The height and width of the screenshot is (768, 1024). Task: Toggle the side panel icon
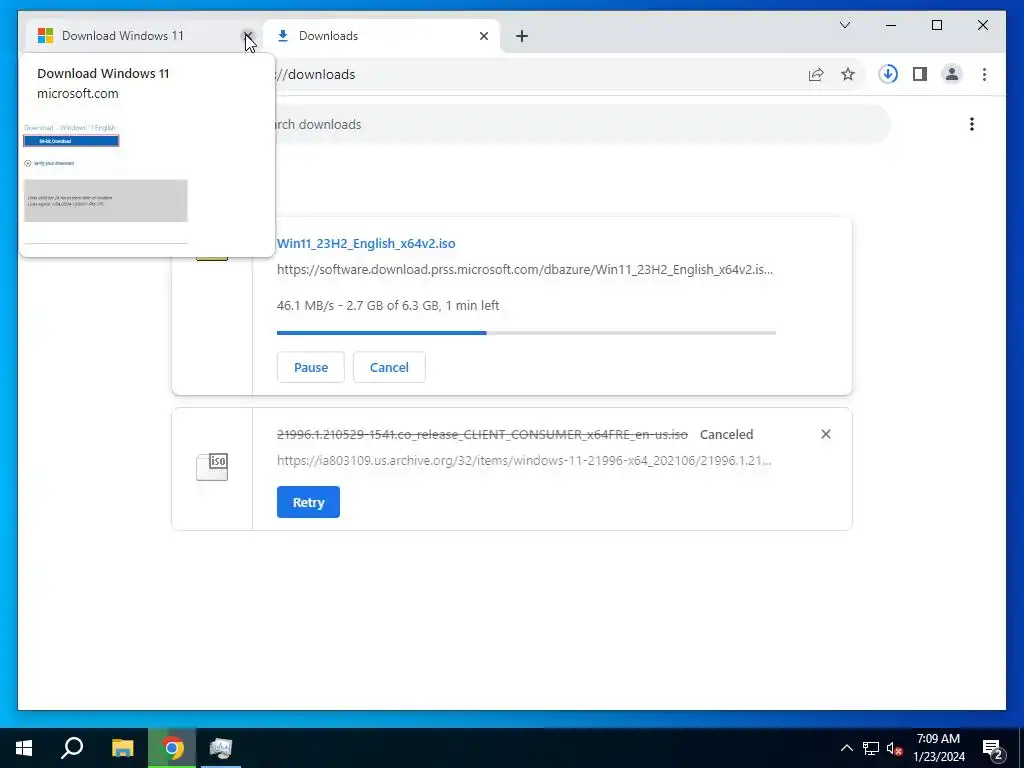920,74
